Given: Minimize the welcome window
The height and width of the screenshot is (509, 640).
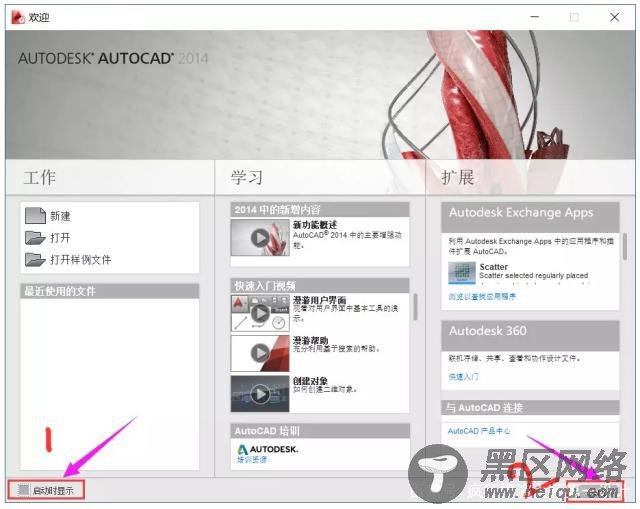Looking at the screenshot, I should coord(535,17).
